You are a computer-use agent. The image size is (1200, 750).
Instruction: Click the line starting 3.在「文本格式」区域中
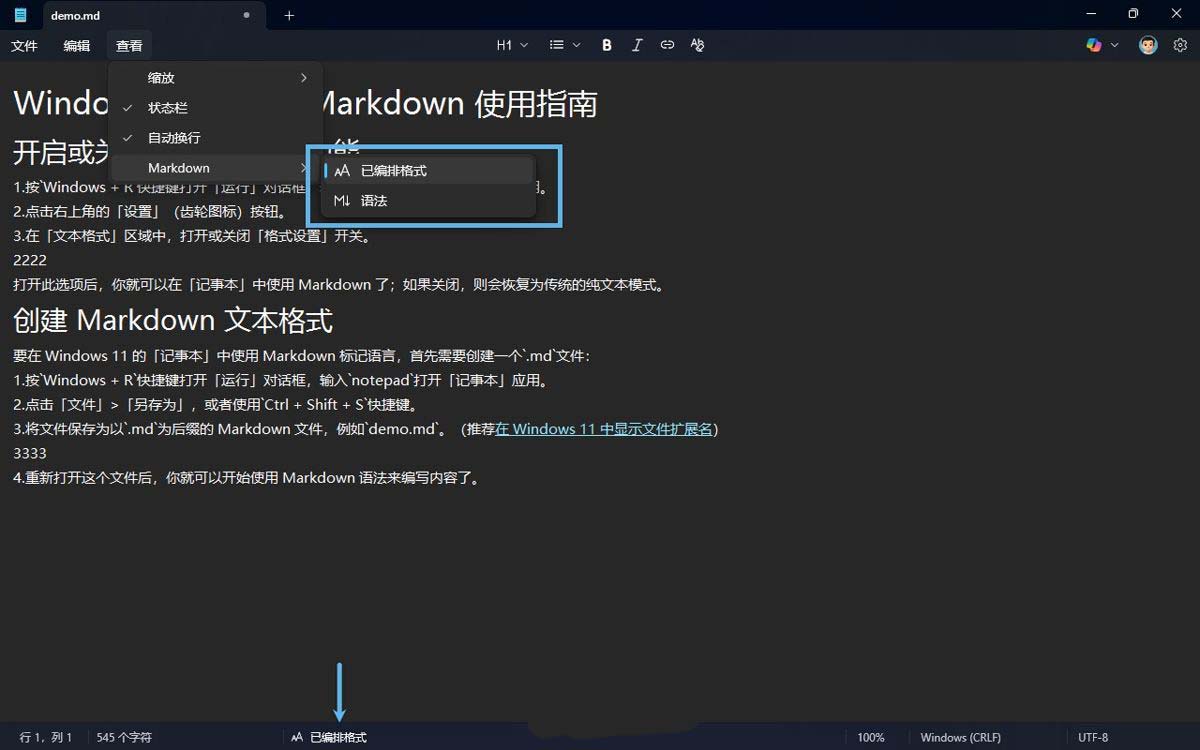click(x=193, y=236)
